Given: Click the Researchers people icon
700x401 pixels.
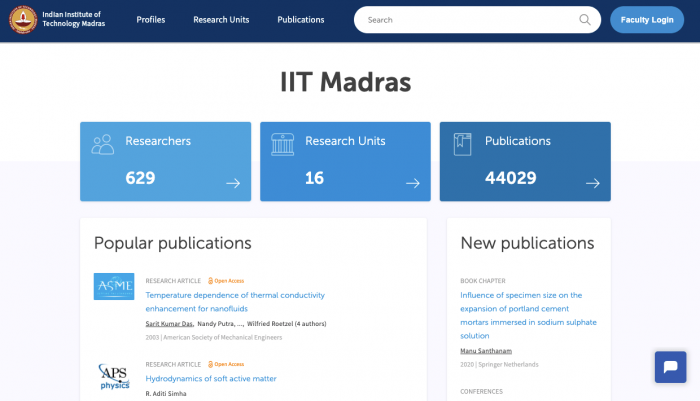Looking at the screenshot, I should pos(103,144).
